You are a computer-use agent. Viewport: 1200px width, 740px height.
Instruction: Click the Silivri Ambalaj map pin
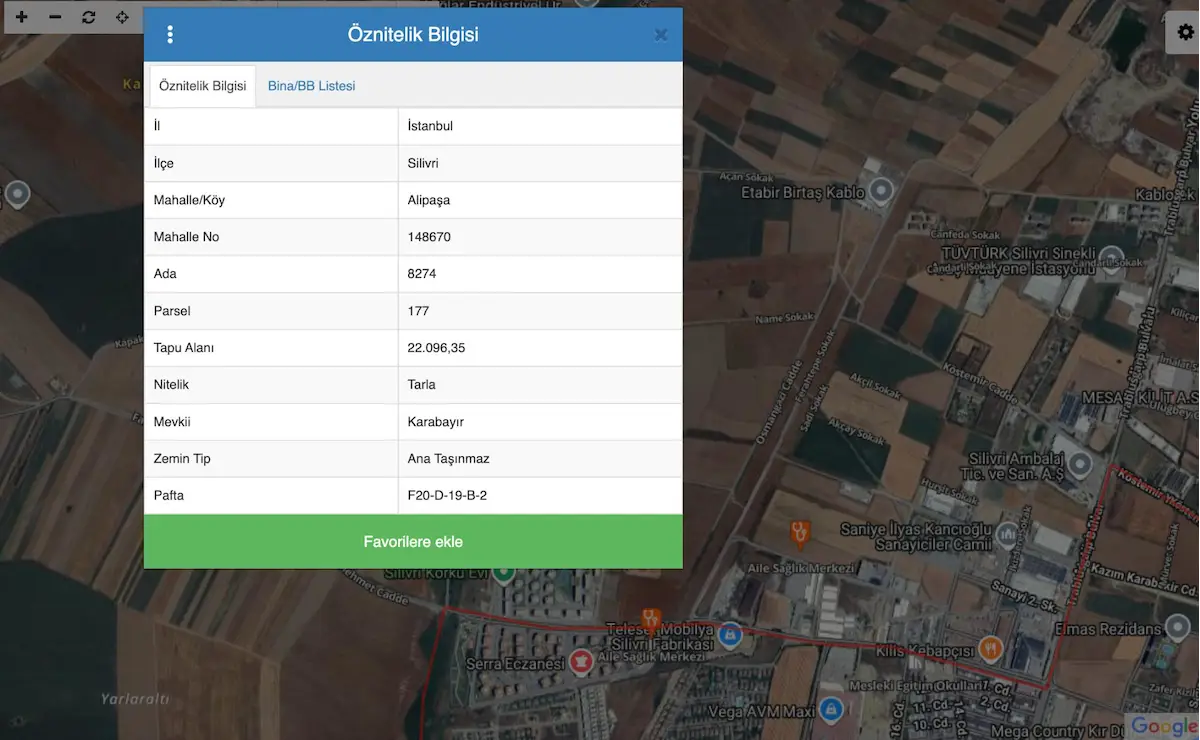click(1080, 463)
